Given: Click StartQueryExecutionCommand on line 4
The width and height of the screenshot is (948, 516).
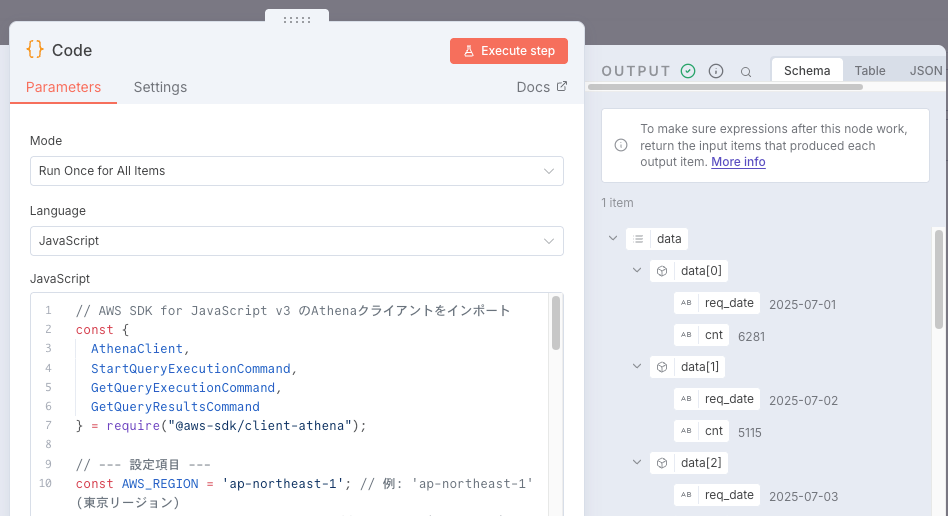Looking at the screenshot, I should (x=190, y=368).
